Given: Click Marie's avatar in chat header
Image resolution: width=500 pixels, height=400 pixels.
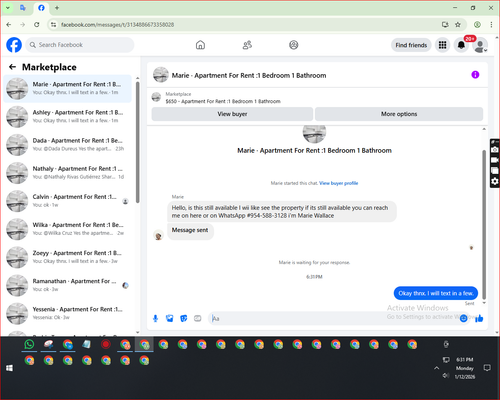Looking at the screenshot, I should coord(161,75).
